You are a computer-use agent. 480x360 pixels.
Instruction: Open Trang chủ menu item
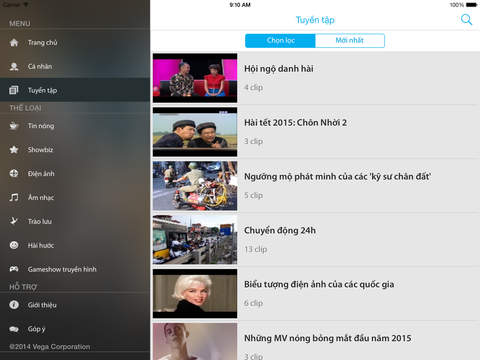pos(75,43)
